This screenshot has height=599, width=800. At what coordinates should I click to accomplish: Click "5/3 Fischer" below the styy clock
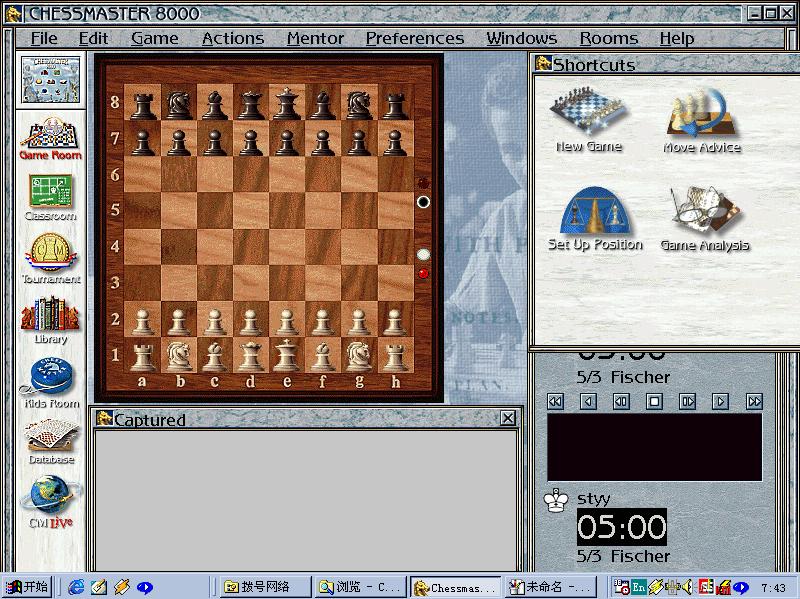623,556
